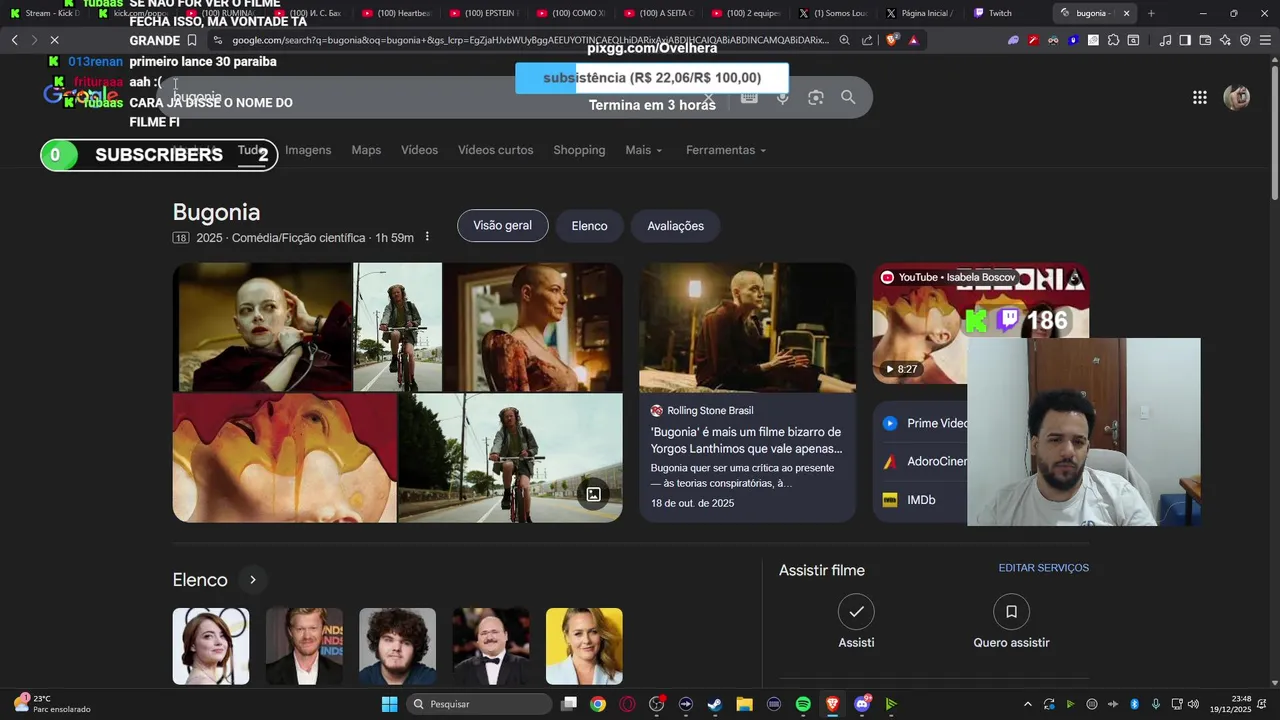The image size is (1280, 720).
Task: Open the AdoroCinema listing link
Action: [x=924, y=462]
